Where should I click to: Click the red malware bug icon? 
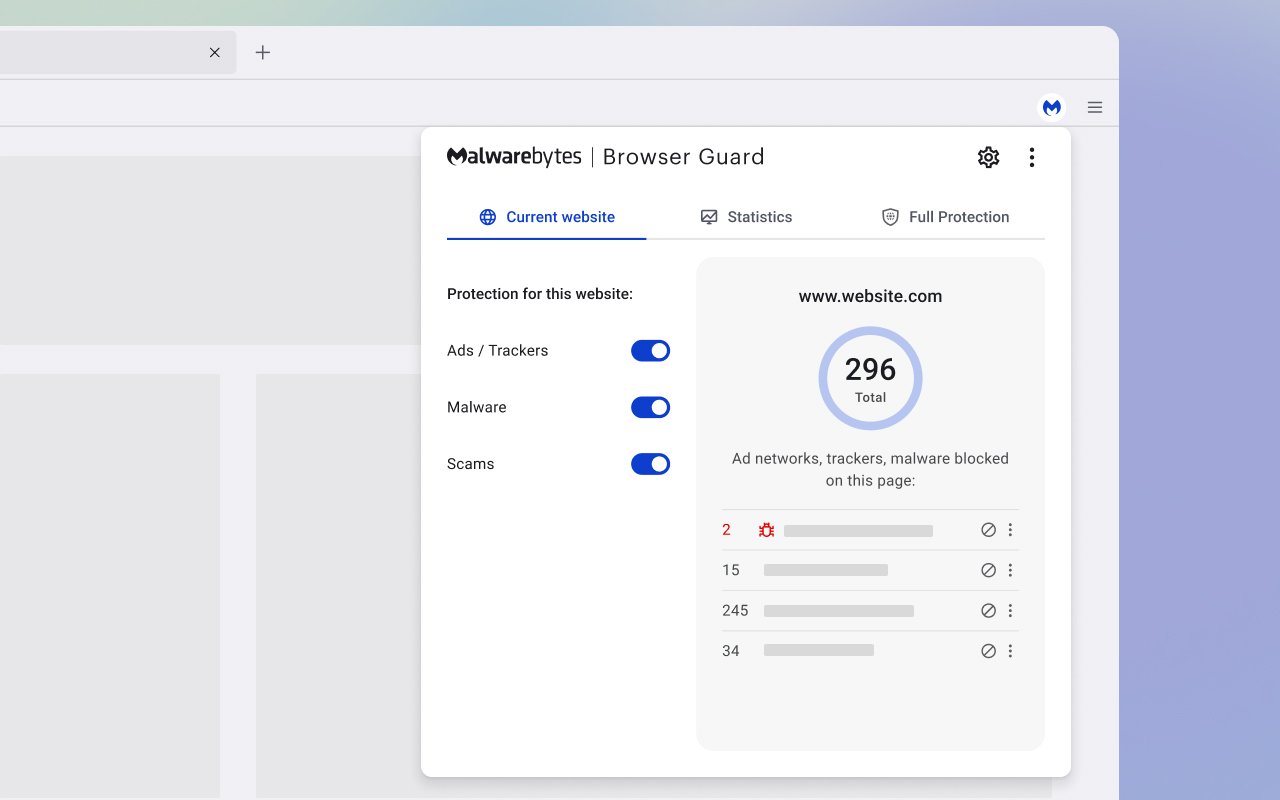click(x=765, y=530)
